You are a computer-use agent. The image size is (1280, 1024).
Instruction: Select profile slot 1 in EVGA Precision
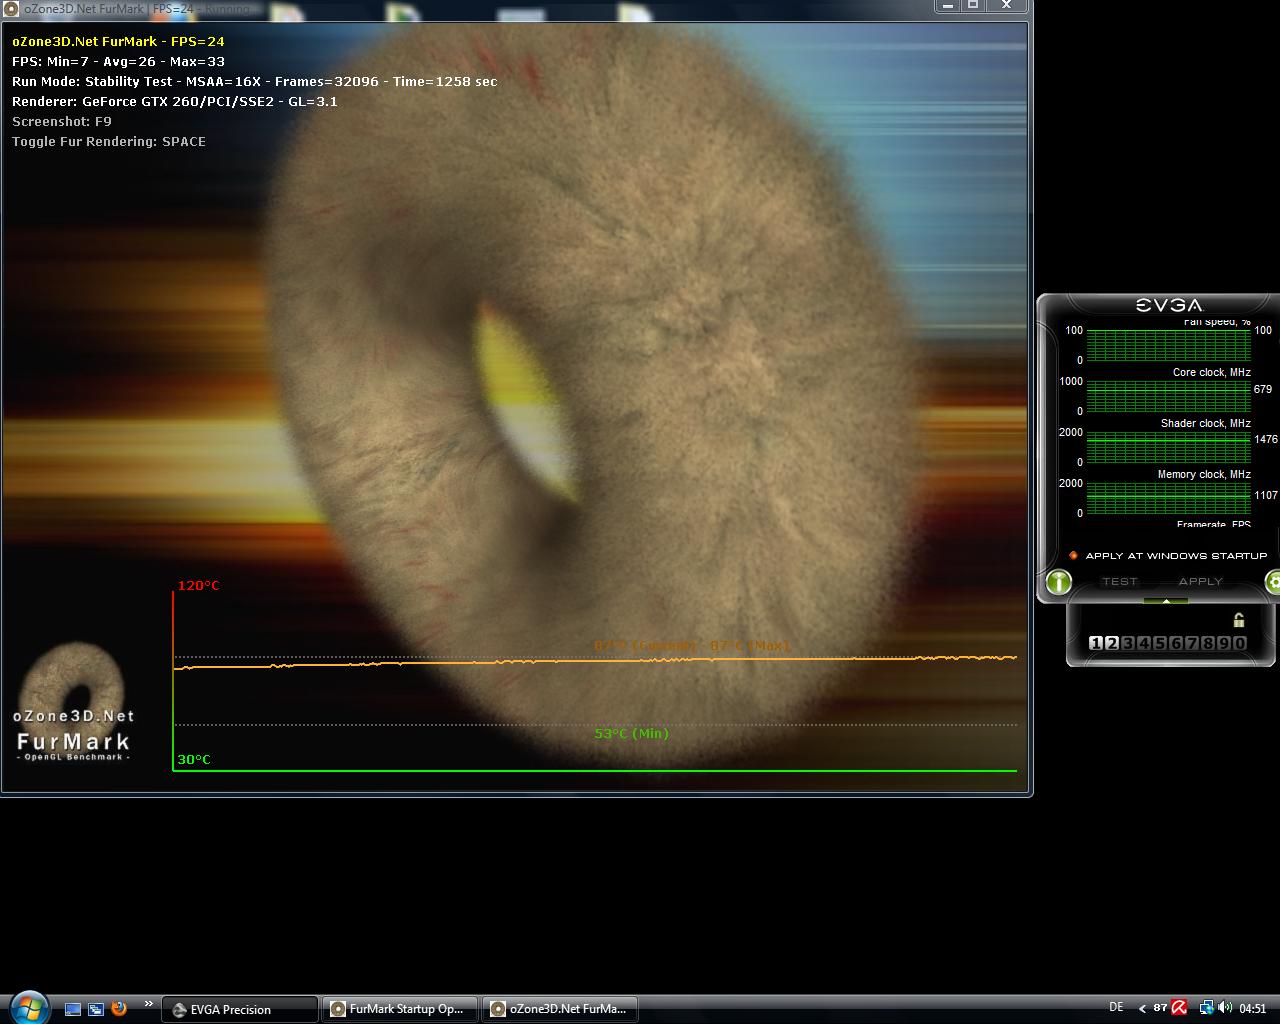(x=1096, y=643)
